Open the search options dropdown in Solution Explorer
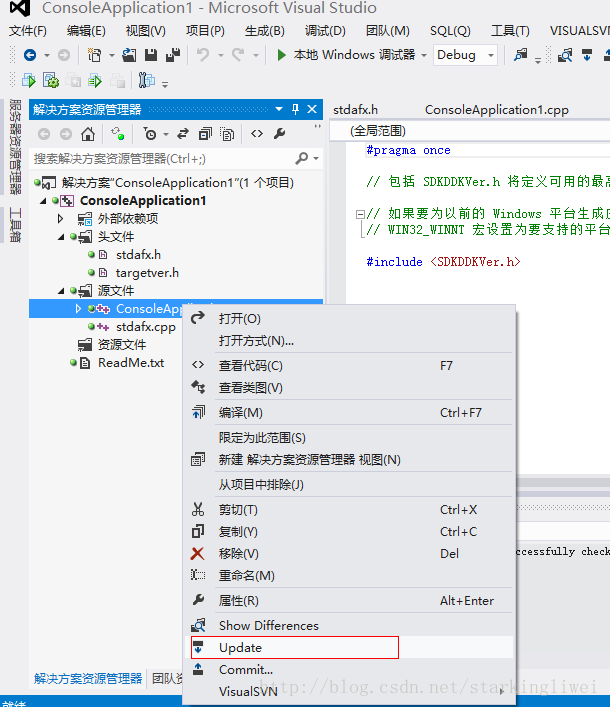The height and width of the screenshot is (707, 610). [x=316, y=159]
